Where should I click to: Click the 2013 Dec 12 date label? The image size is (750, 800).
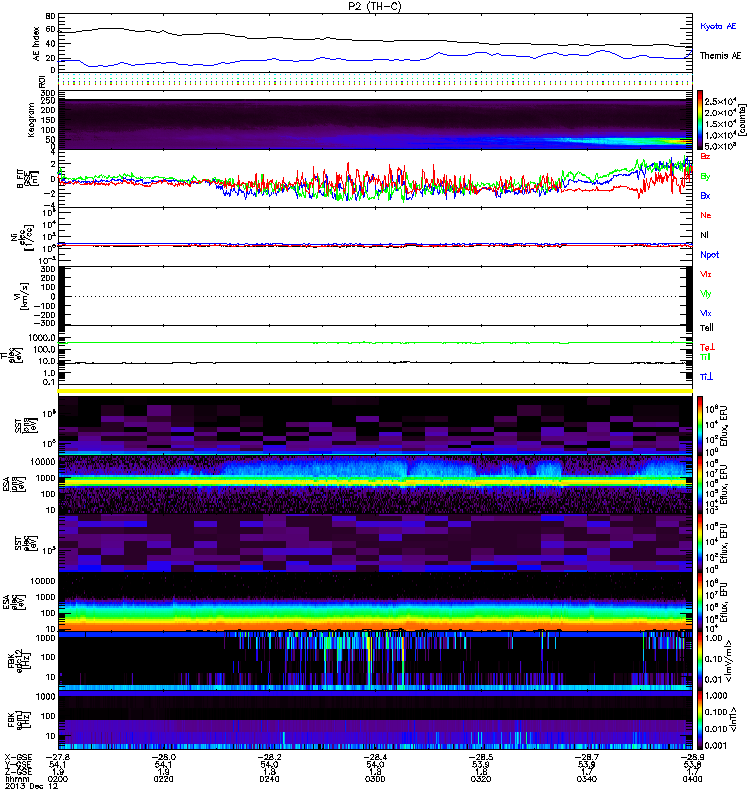tap(31, 786)
